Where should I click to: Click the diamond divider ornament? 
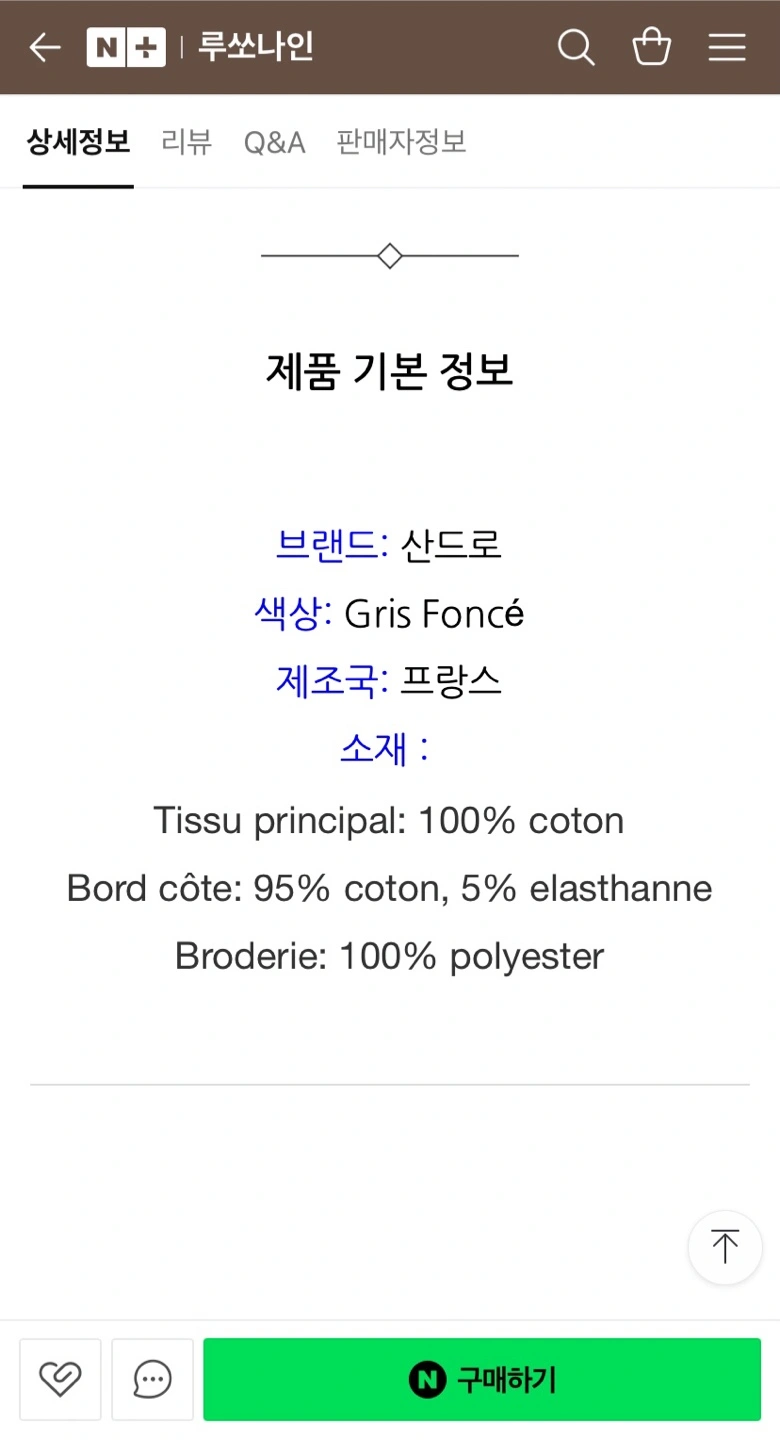click(390, 256)
